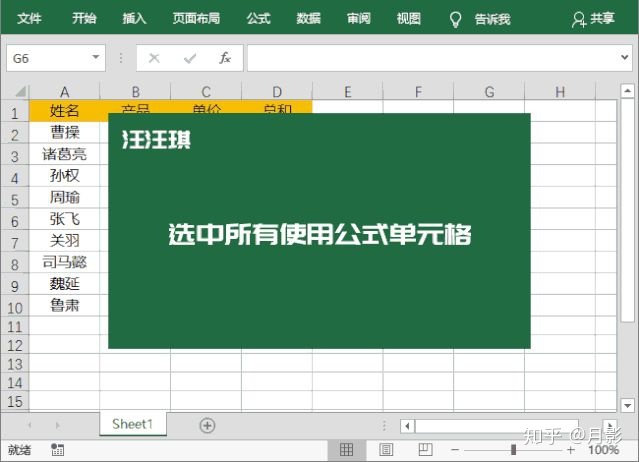Screen dimensions: 639x462
Task: Add a new sheet with plus icon
Action: [x=207, y=425]
